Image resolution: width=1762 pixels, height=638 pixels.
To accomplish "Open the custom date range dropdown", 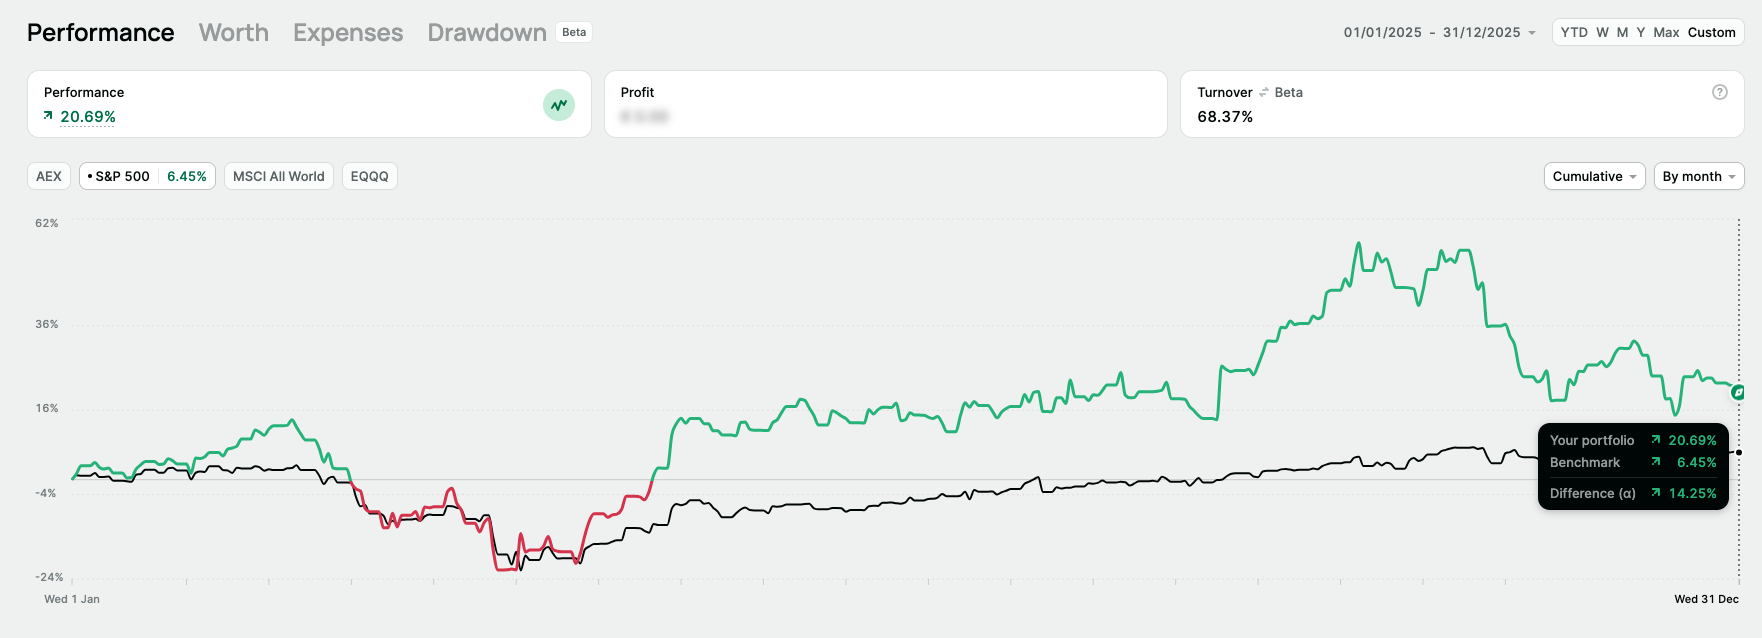I will (x=1439, y=32).
